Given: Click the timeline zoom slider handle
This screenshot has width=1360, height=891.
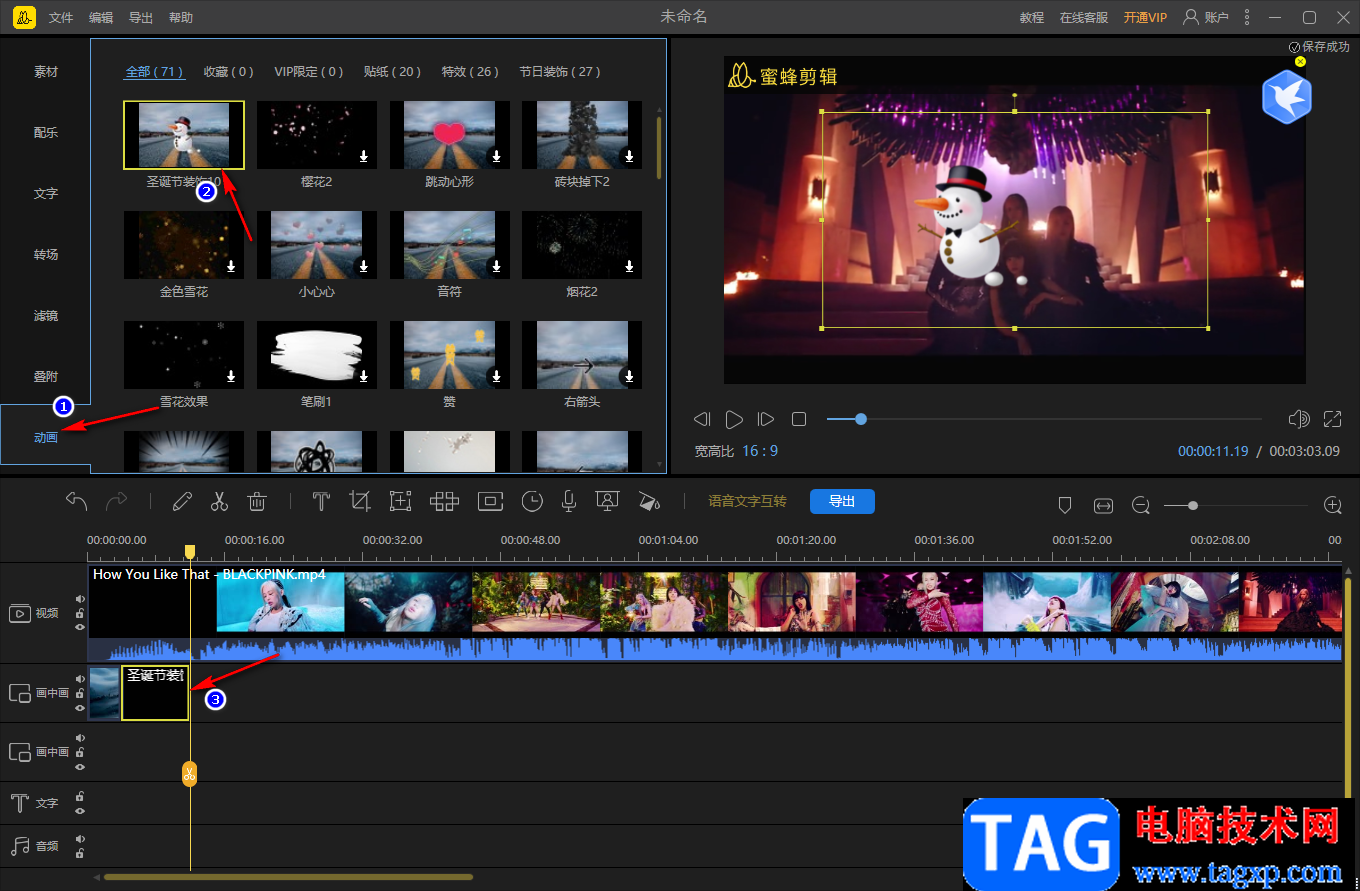Looking at the screenshot, I should 1193,506.
